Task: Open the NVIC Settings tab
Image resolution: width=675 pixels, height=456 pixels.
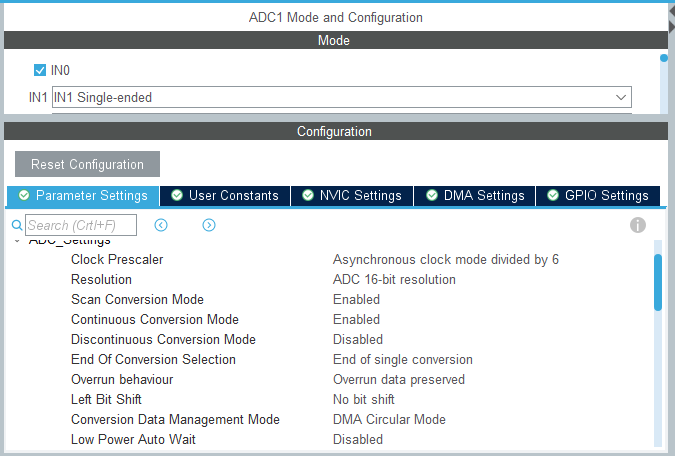Action: 352,196
